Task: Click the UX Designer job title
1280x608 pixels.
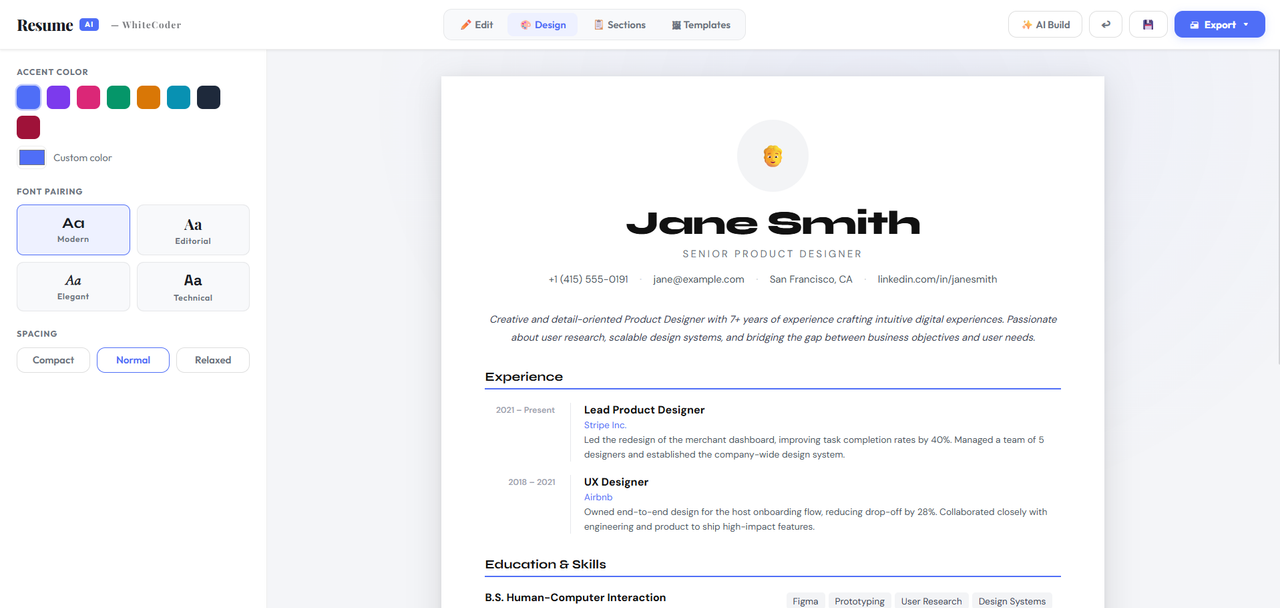Action: pos(616,482)
